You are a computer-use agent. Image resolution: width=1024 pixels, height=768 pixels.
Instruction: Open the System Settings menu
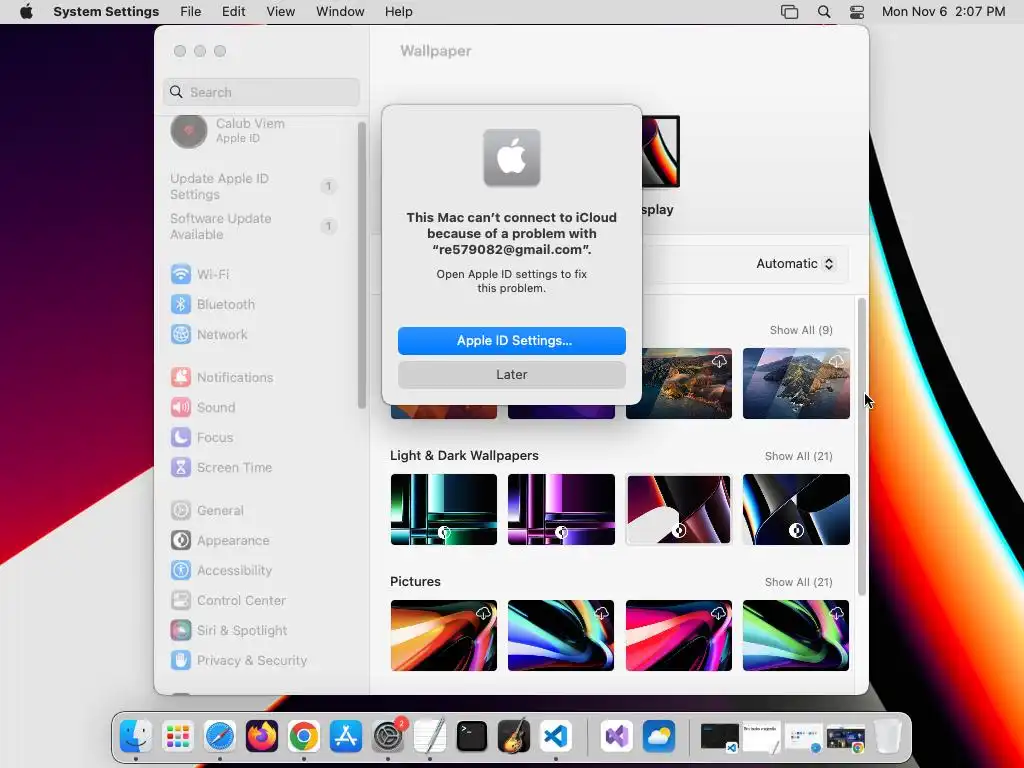click(106, 12)
